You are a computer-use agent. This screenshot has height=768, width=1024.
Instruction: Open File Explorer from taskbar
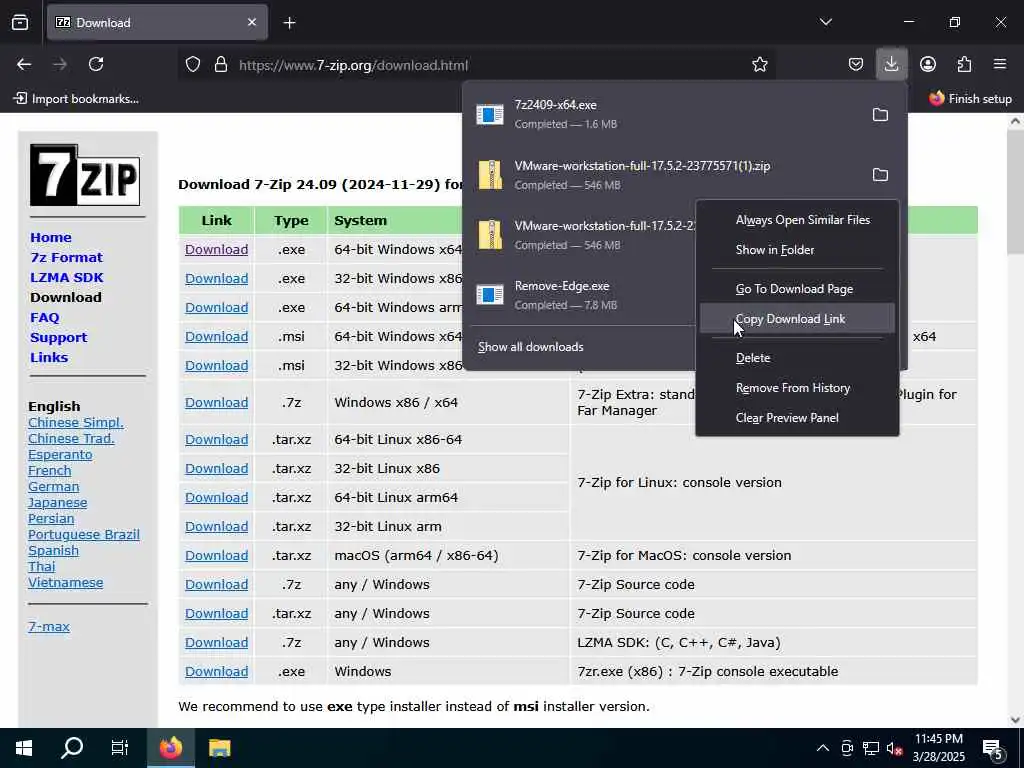click(219, 748)
